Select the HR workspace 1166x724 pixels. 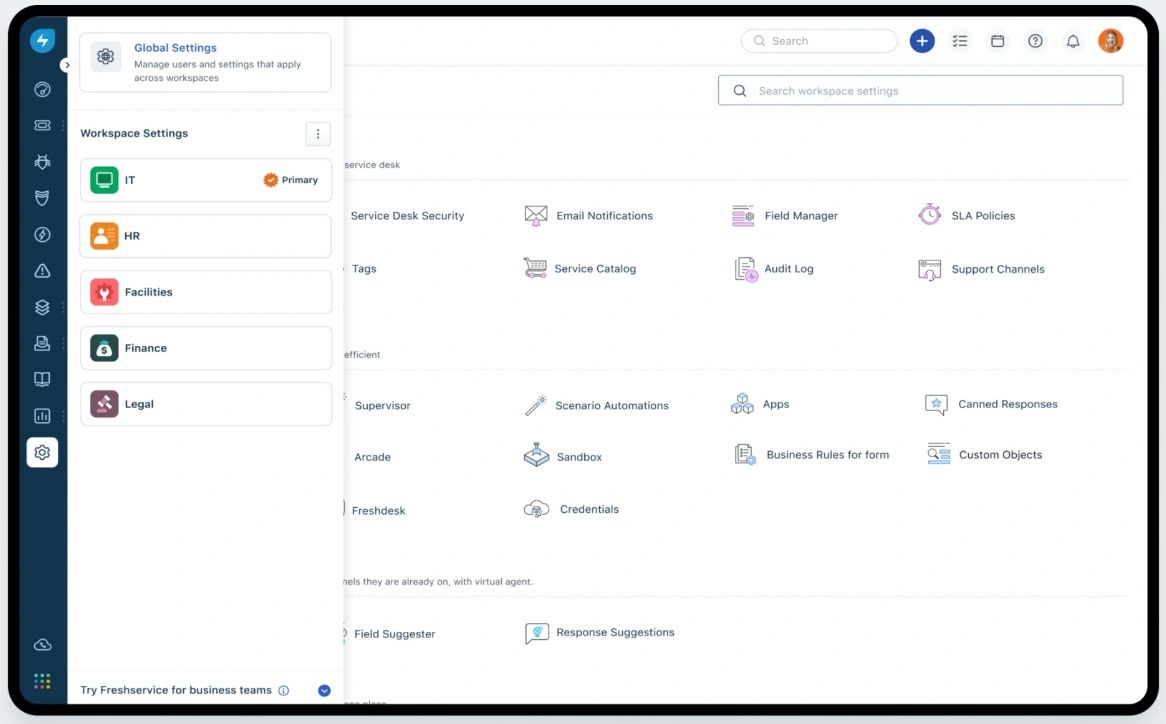coord(205,236)
